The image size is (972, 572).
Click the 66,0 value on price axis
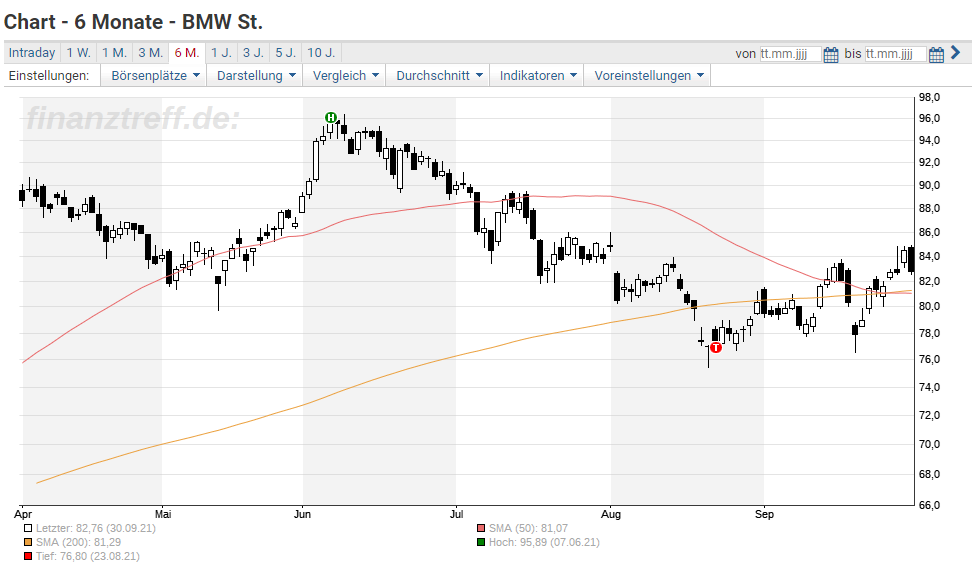tap(929, 505)
